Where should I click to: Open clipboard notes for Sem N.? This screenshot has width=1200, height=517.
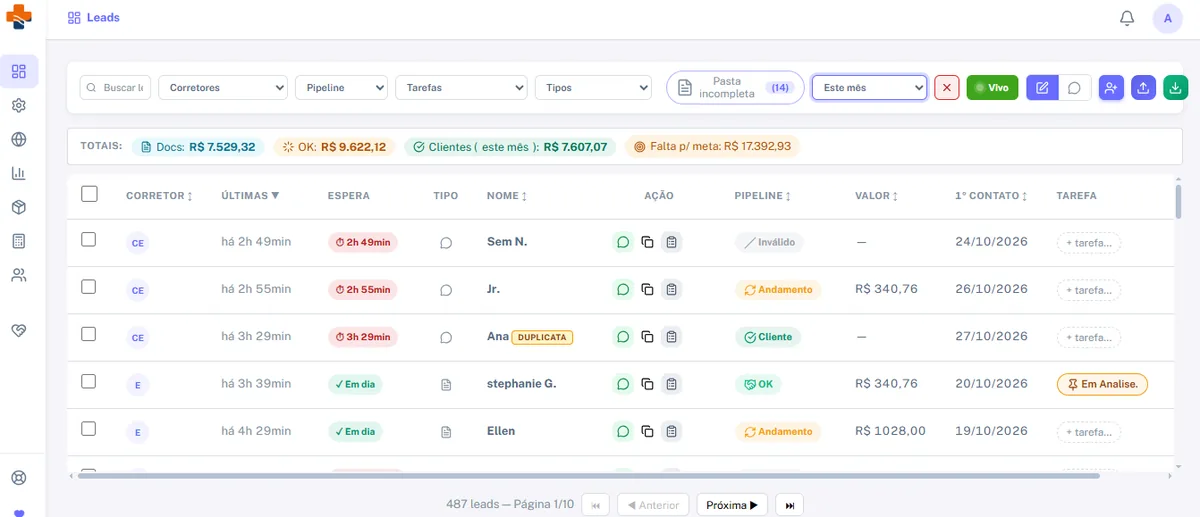672,242
